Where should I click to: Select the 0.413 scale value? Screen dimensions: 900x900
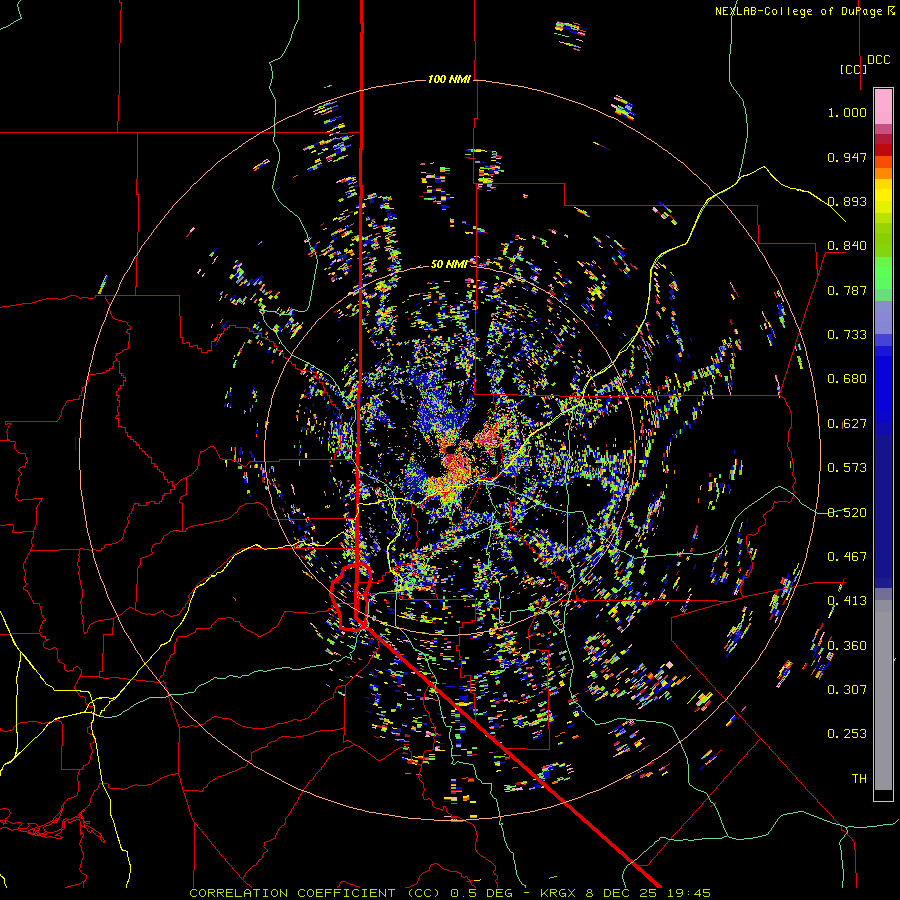tap(847, 601)
